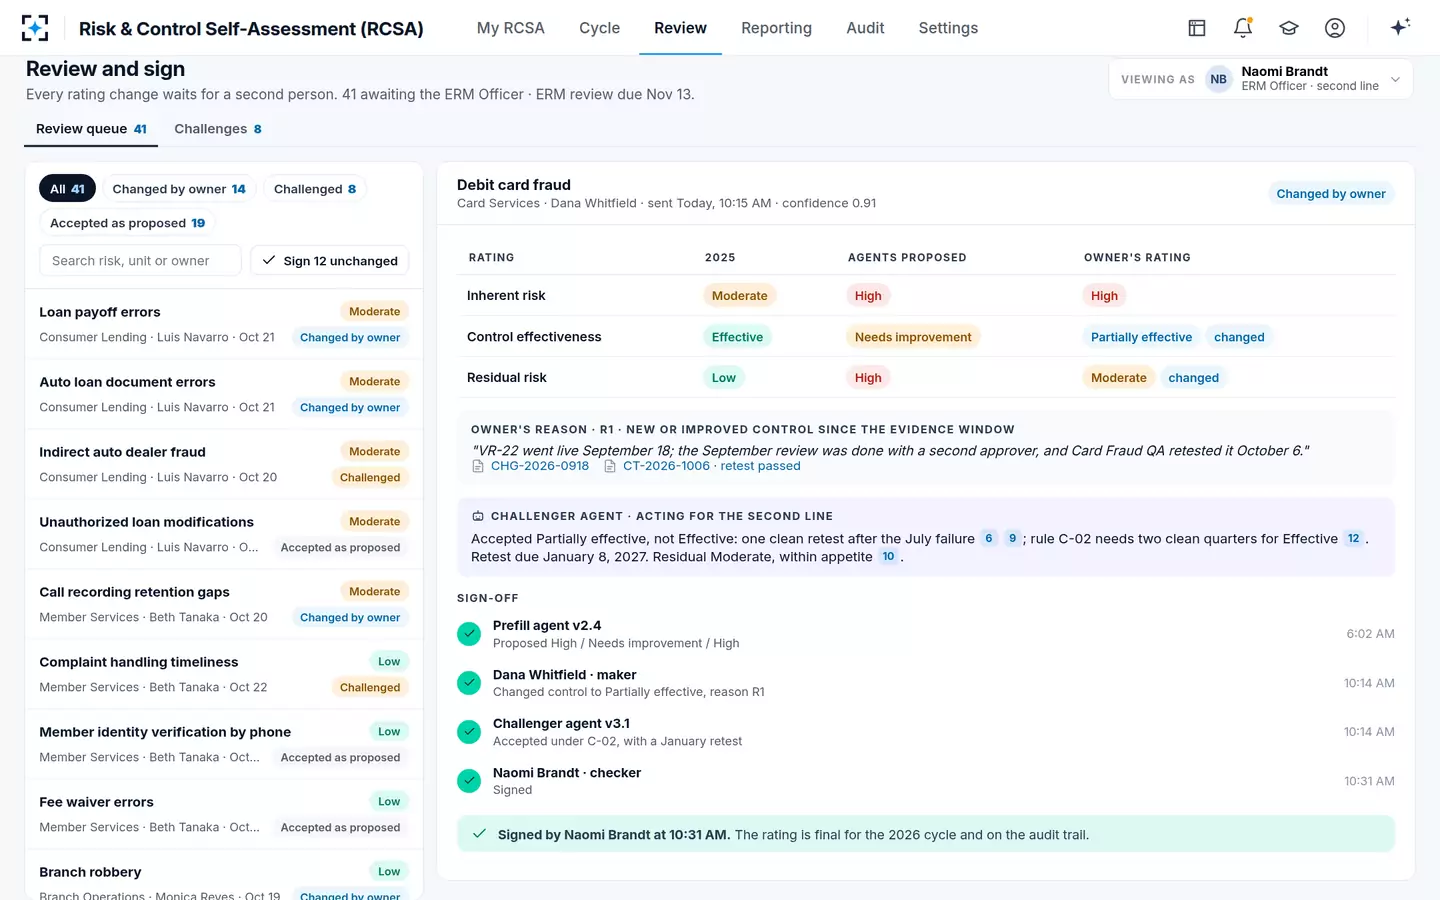Open the user account icon
1440x900 pixels.
[x=1335, y=28]
